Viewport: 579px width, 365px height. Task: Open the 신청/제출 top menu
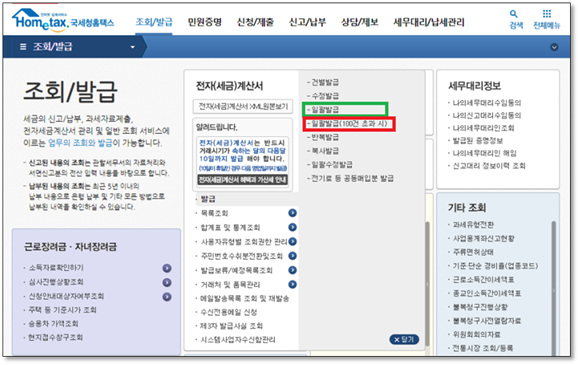click(x=255, y=22)
